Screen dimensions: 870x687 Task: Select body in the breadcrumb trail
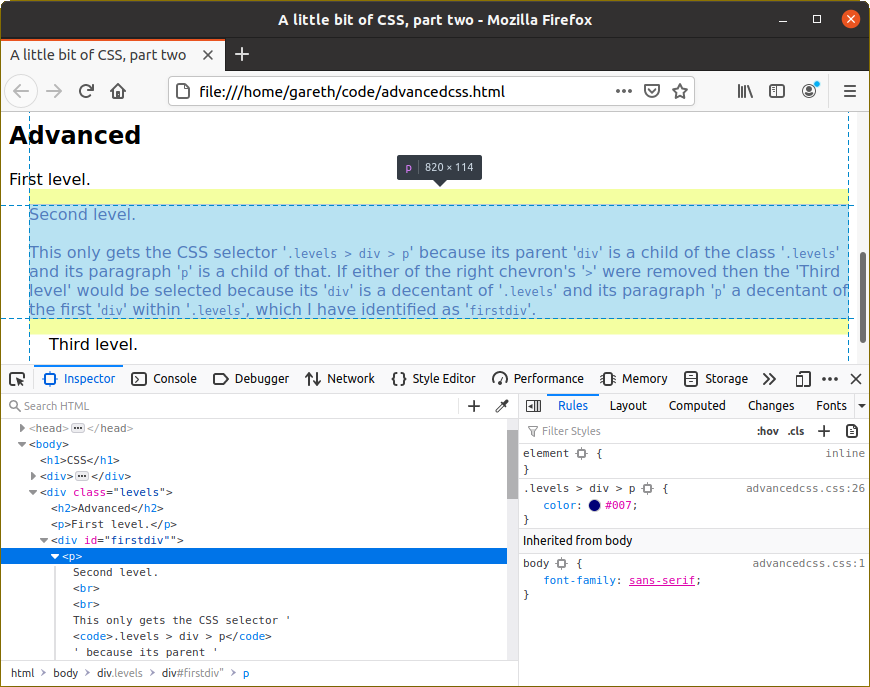(65, 673)
